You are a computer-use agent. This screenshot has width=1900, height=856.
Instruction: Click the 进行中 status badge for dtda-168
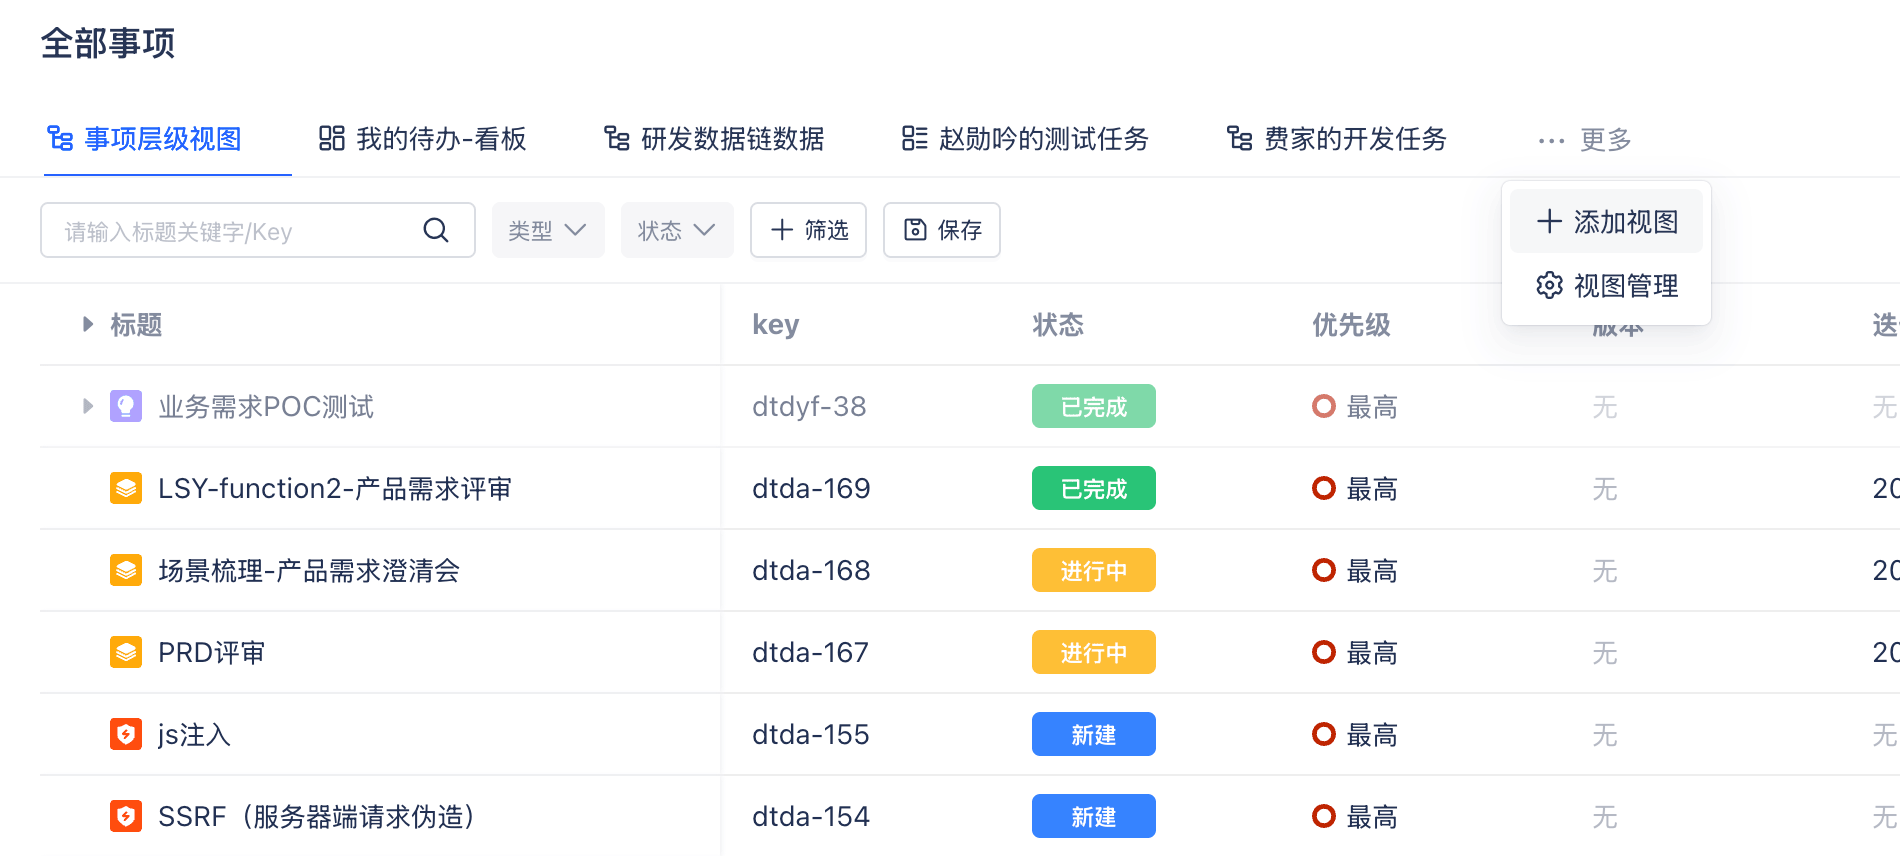[1093, 570]
